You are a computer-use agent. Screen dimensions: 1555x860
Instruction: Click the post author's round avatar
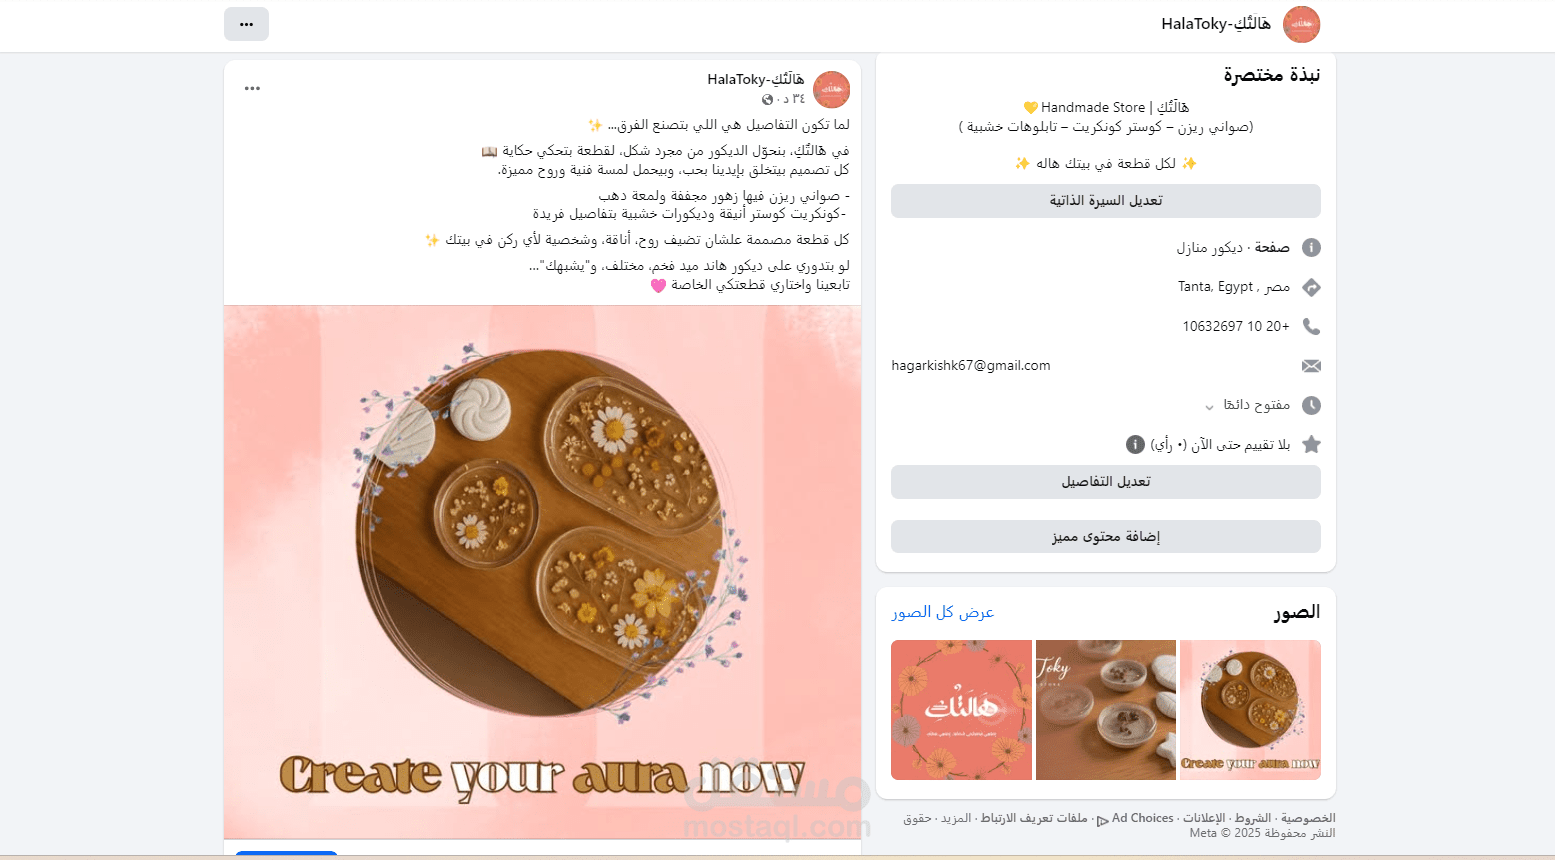pos(831,89)
